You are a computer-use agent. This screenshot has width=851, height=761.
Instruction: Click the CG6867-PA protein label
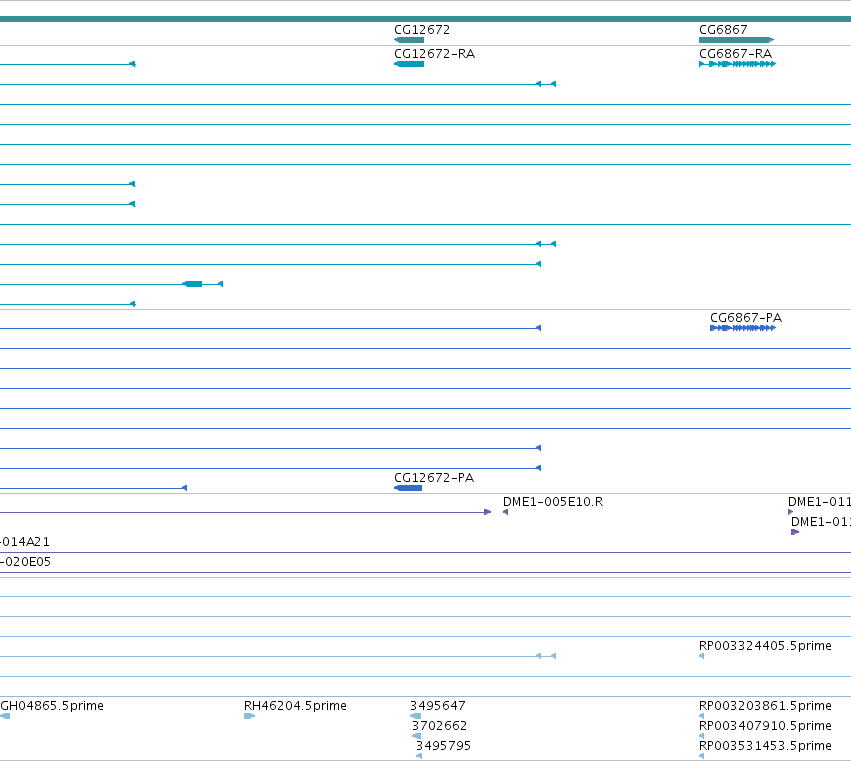point(746,318)
